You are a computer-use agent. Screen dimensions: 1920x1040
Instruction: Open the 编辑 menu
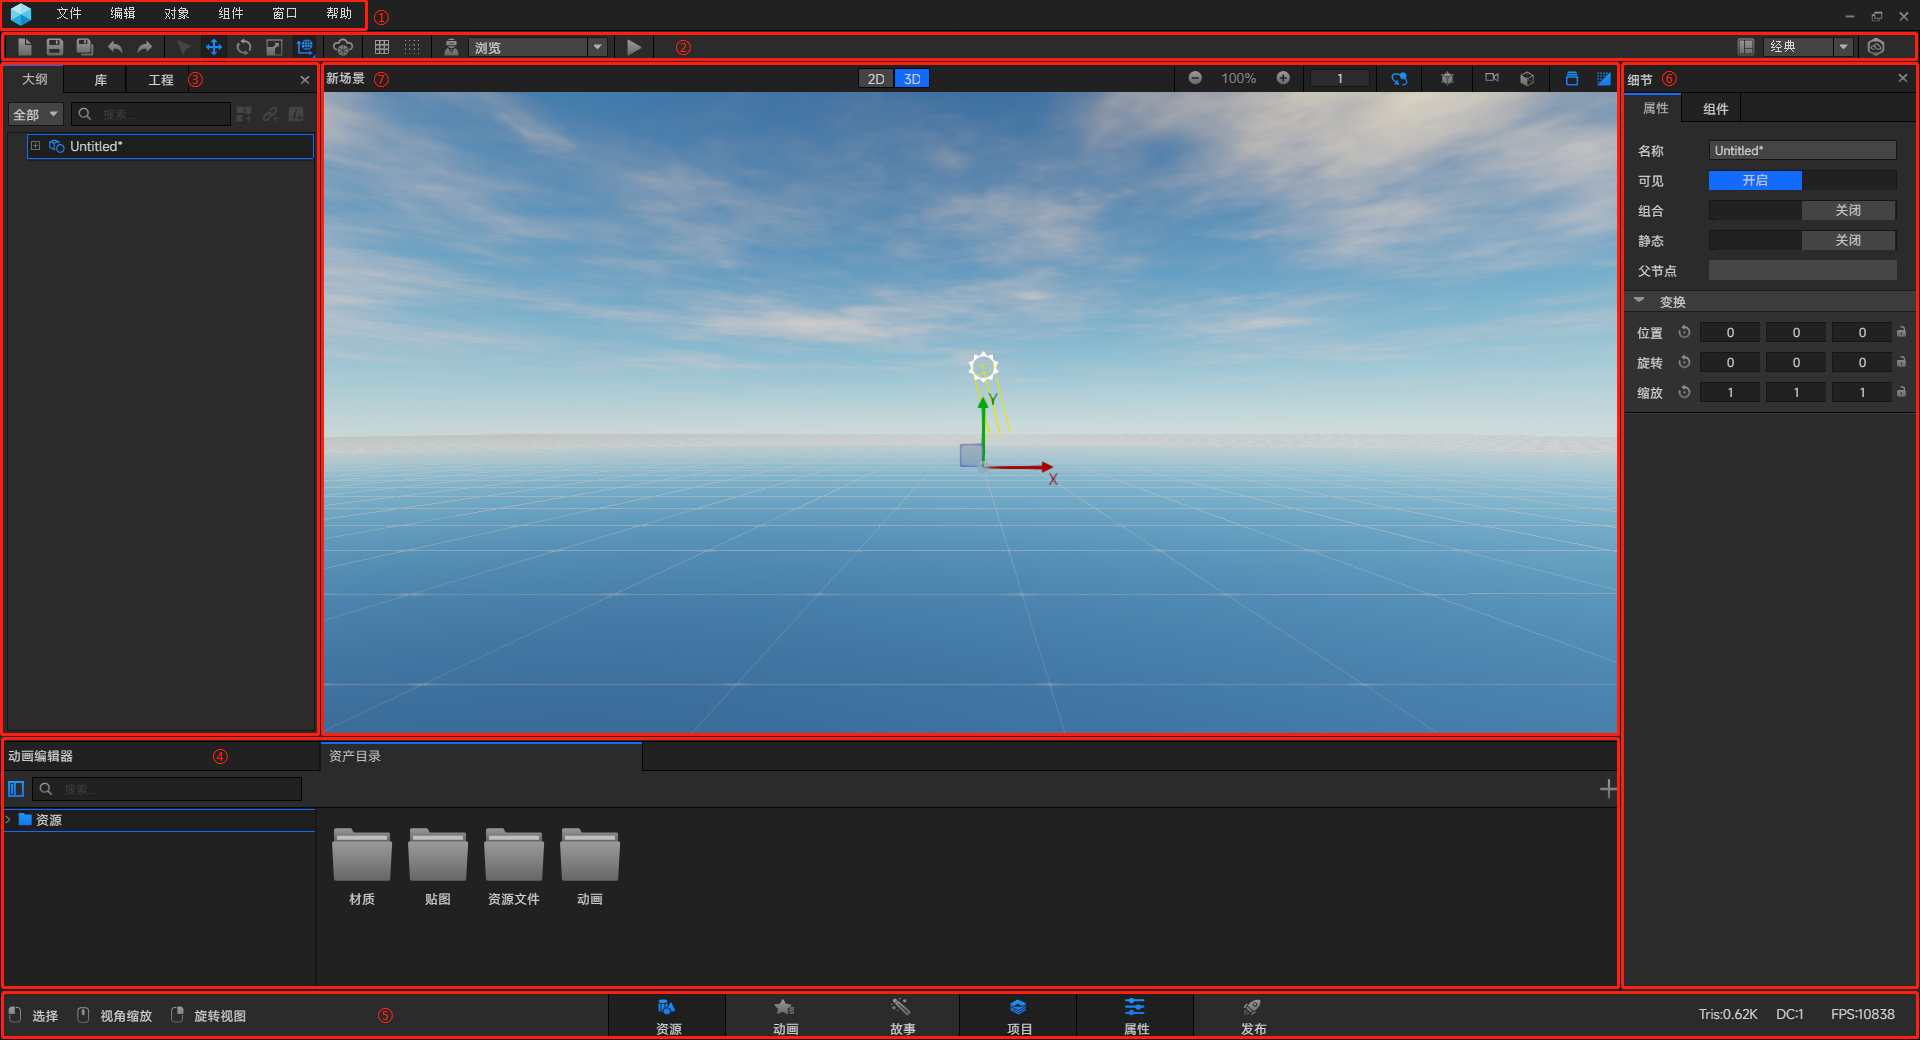(123, 14)
